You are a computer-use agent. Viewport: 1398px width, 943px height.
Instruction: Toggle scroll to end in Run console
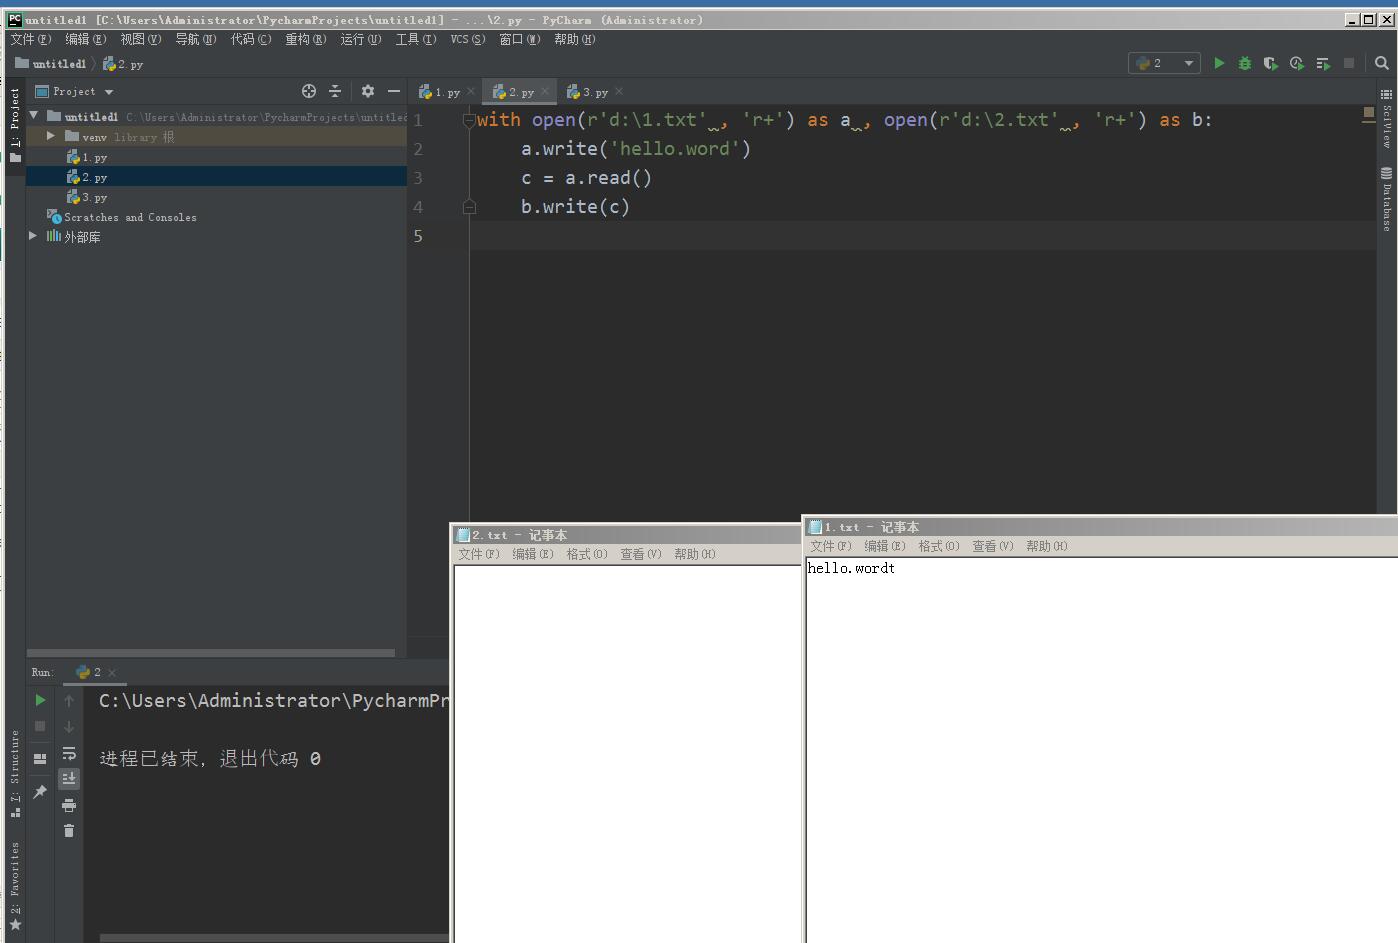[69, 778]
